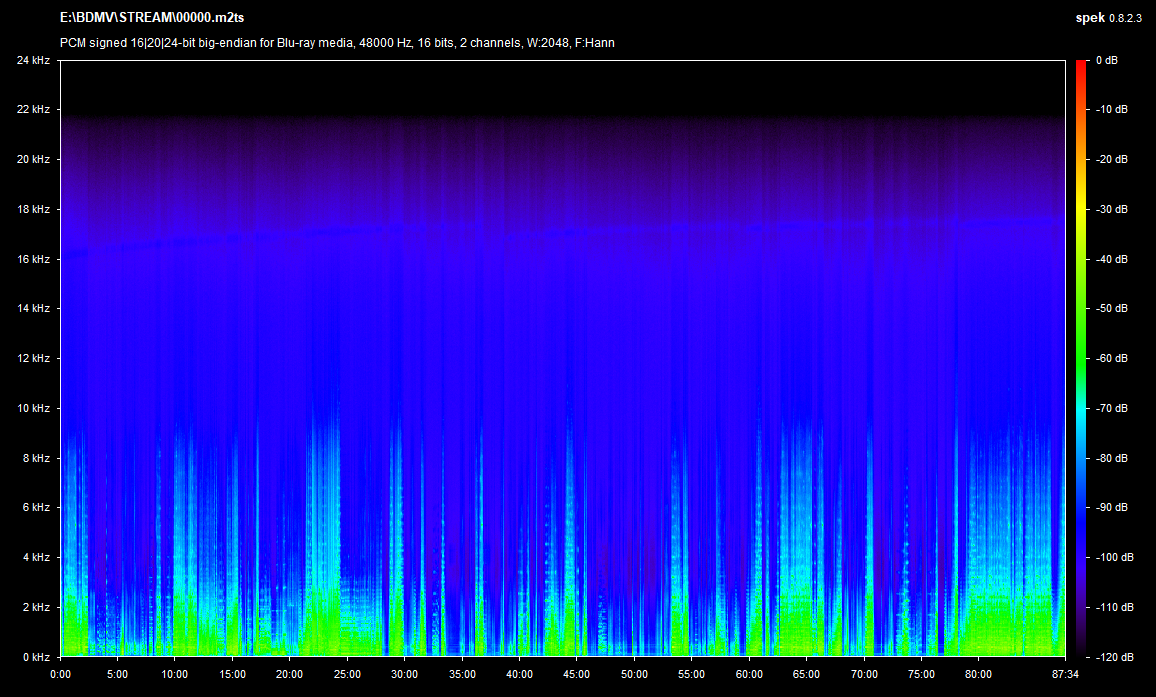Click the black cutoff band above 22 kHz

562,85
